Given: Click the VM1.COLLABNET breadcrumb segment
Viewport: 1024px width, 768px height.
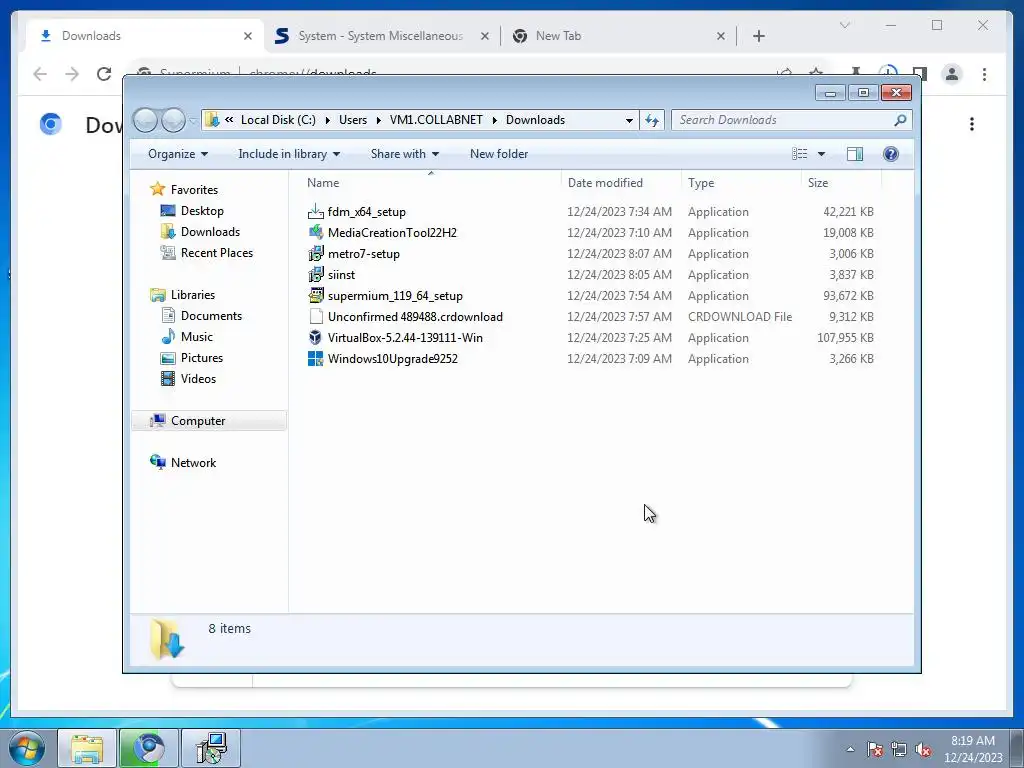Looking at the screenshot, I should pos(436,120).
